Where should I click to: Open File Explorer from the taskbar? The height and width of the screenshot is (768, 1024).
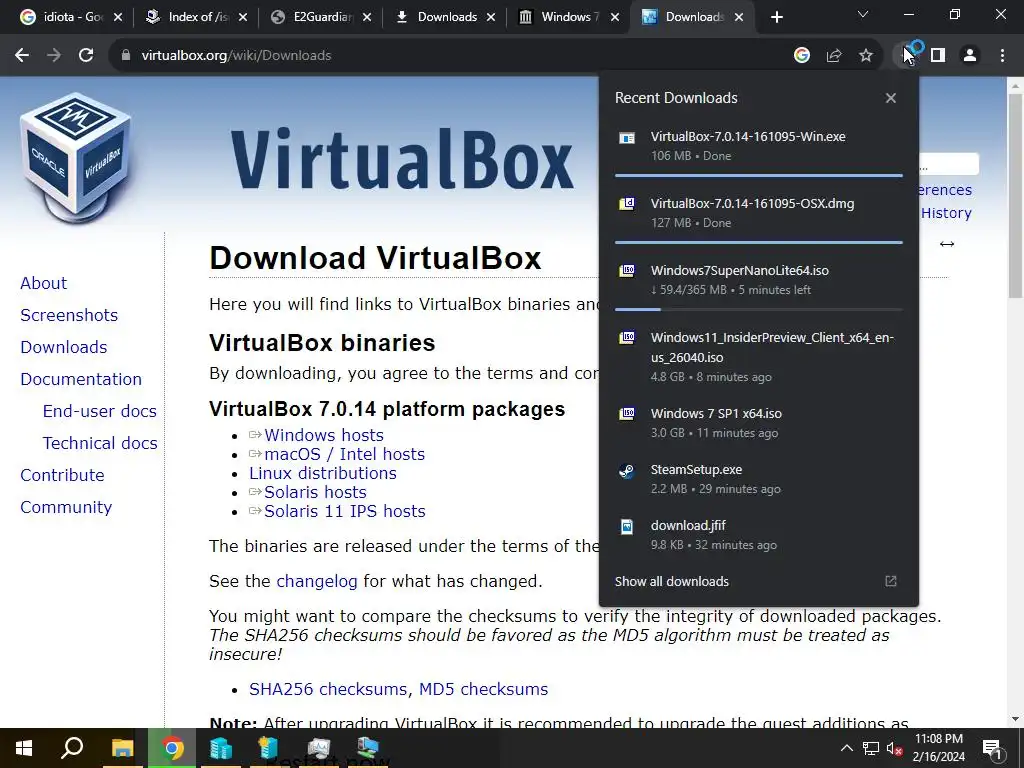[x=122, y=748]
